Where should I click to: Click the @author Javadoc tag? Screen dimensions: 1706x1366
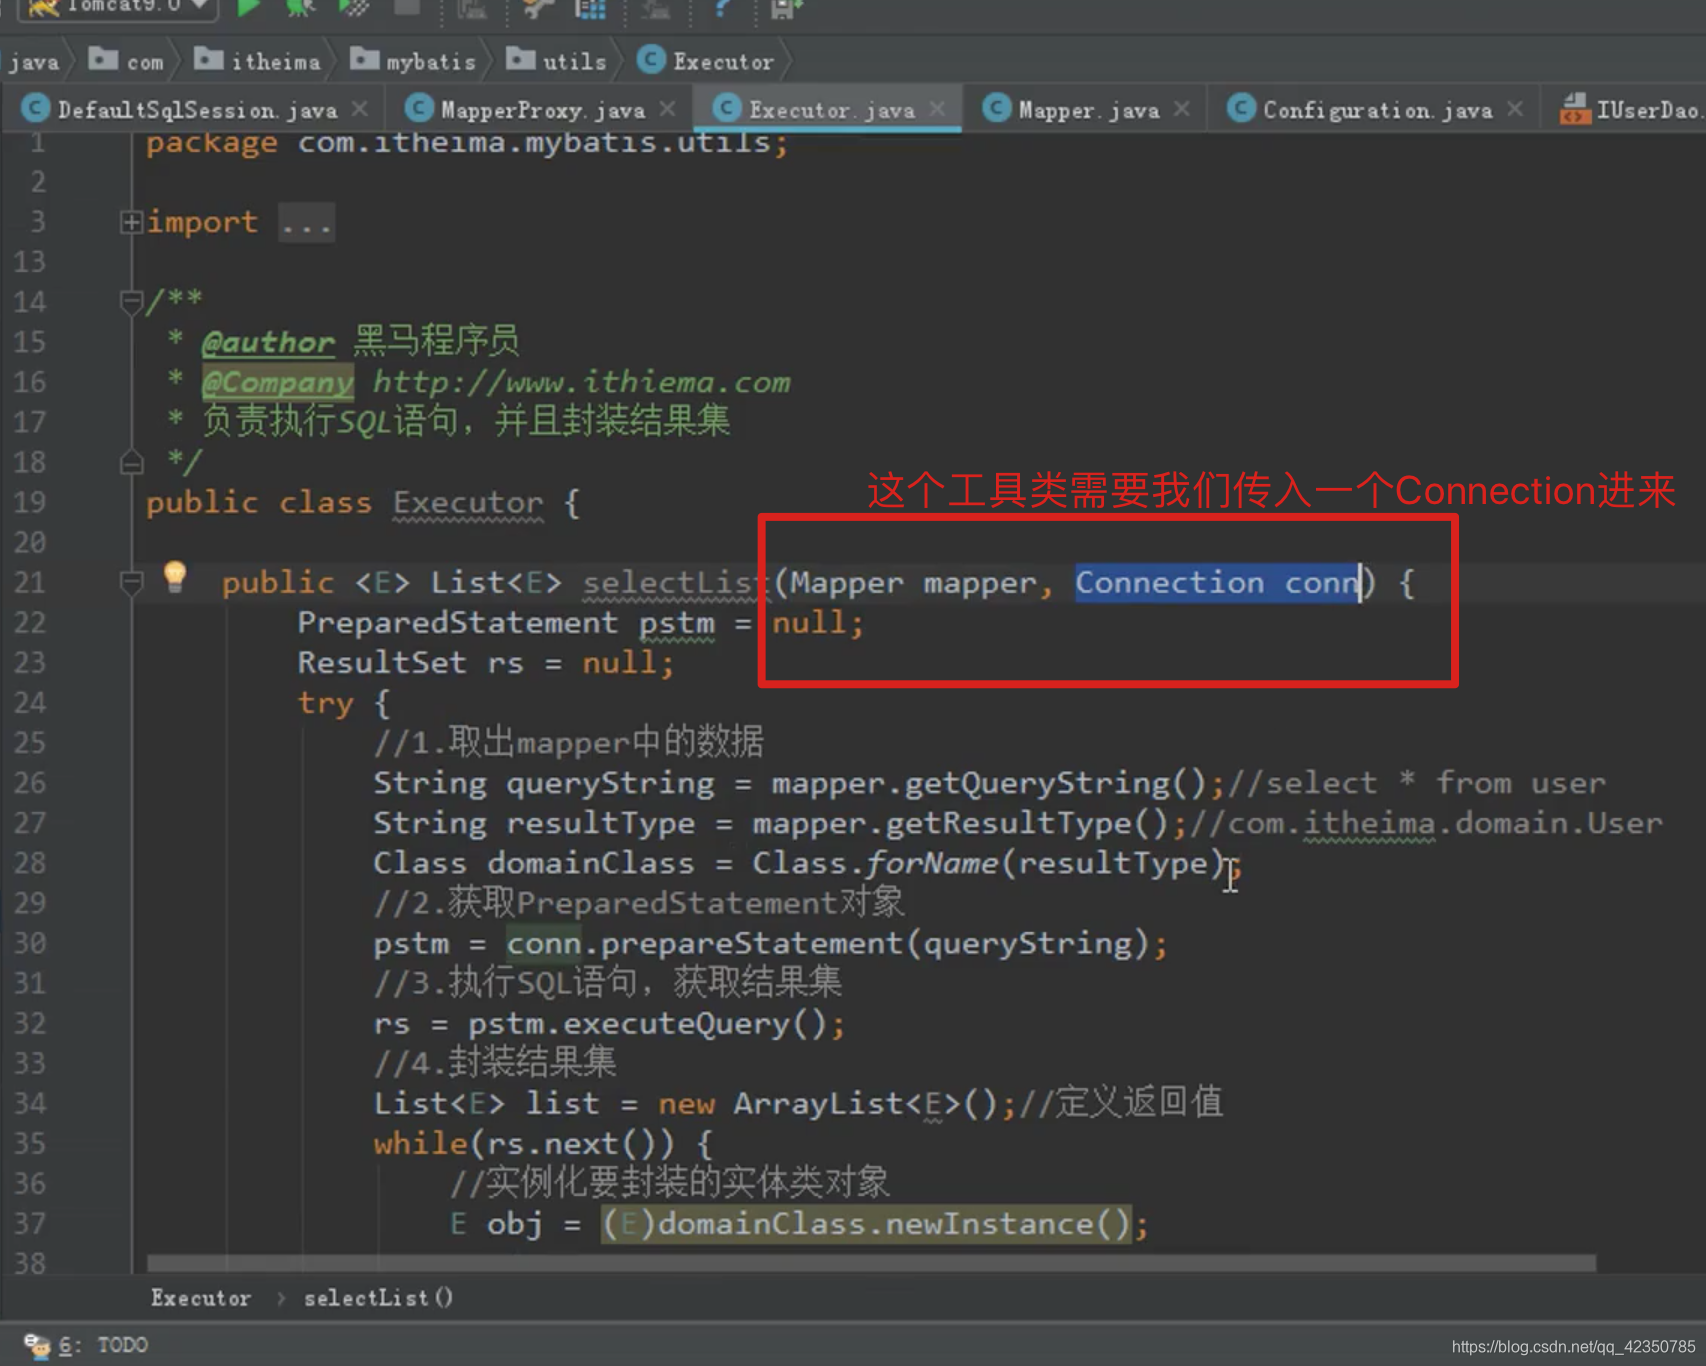pos(268,343)
